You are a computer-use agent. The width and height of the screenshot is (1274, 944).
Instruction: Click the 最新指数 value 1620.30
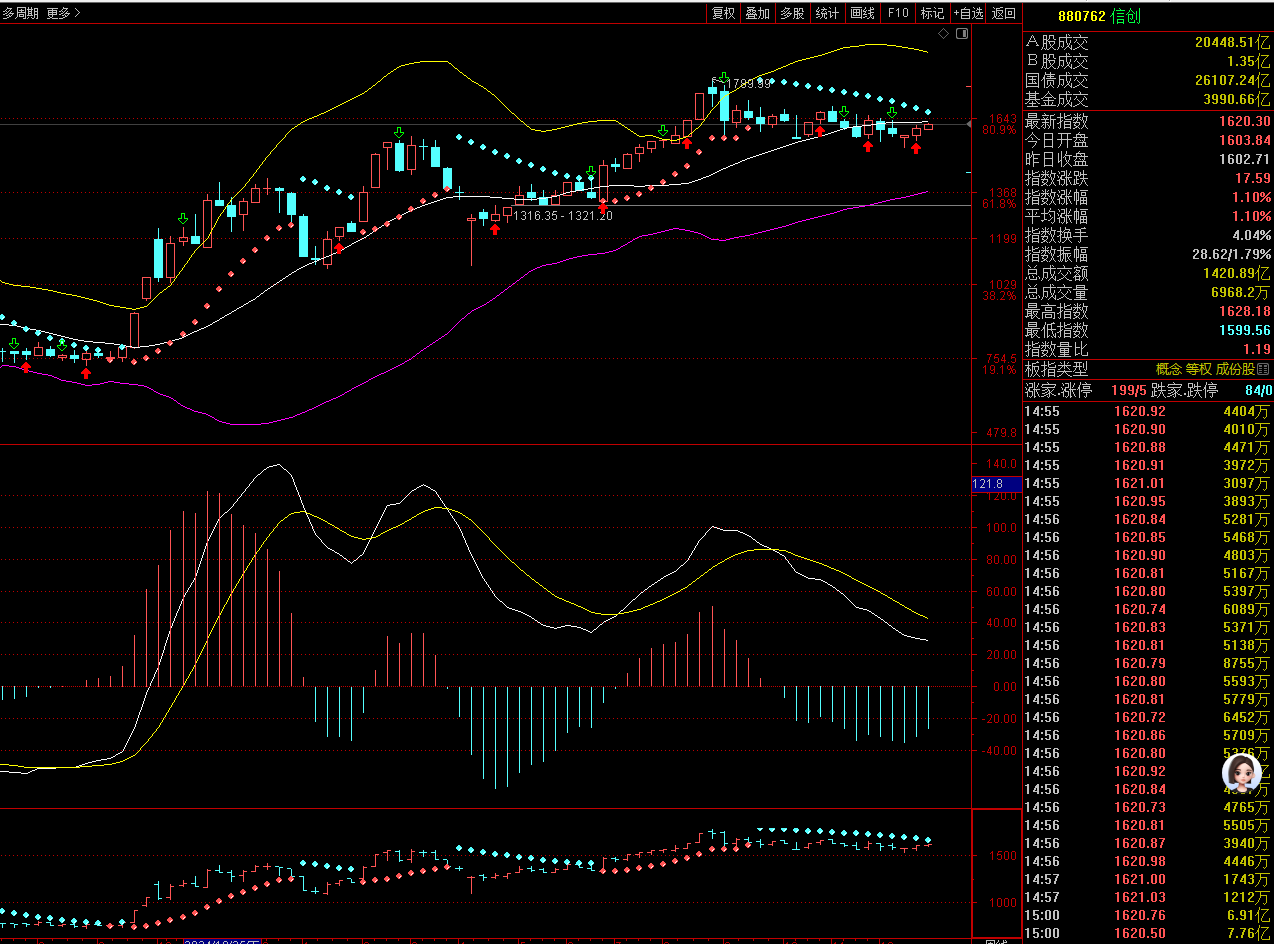[x=1245, y=121]
